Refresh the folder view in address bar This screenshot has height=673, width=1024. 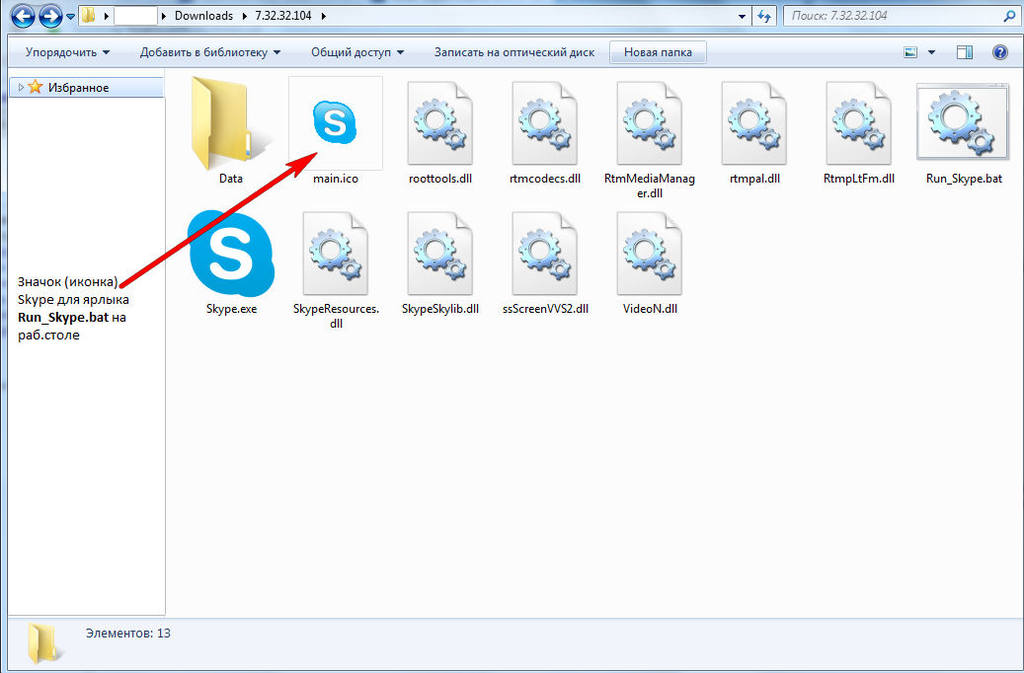[764, 16]
